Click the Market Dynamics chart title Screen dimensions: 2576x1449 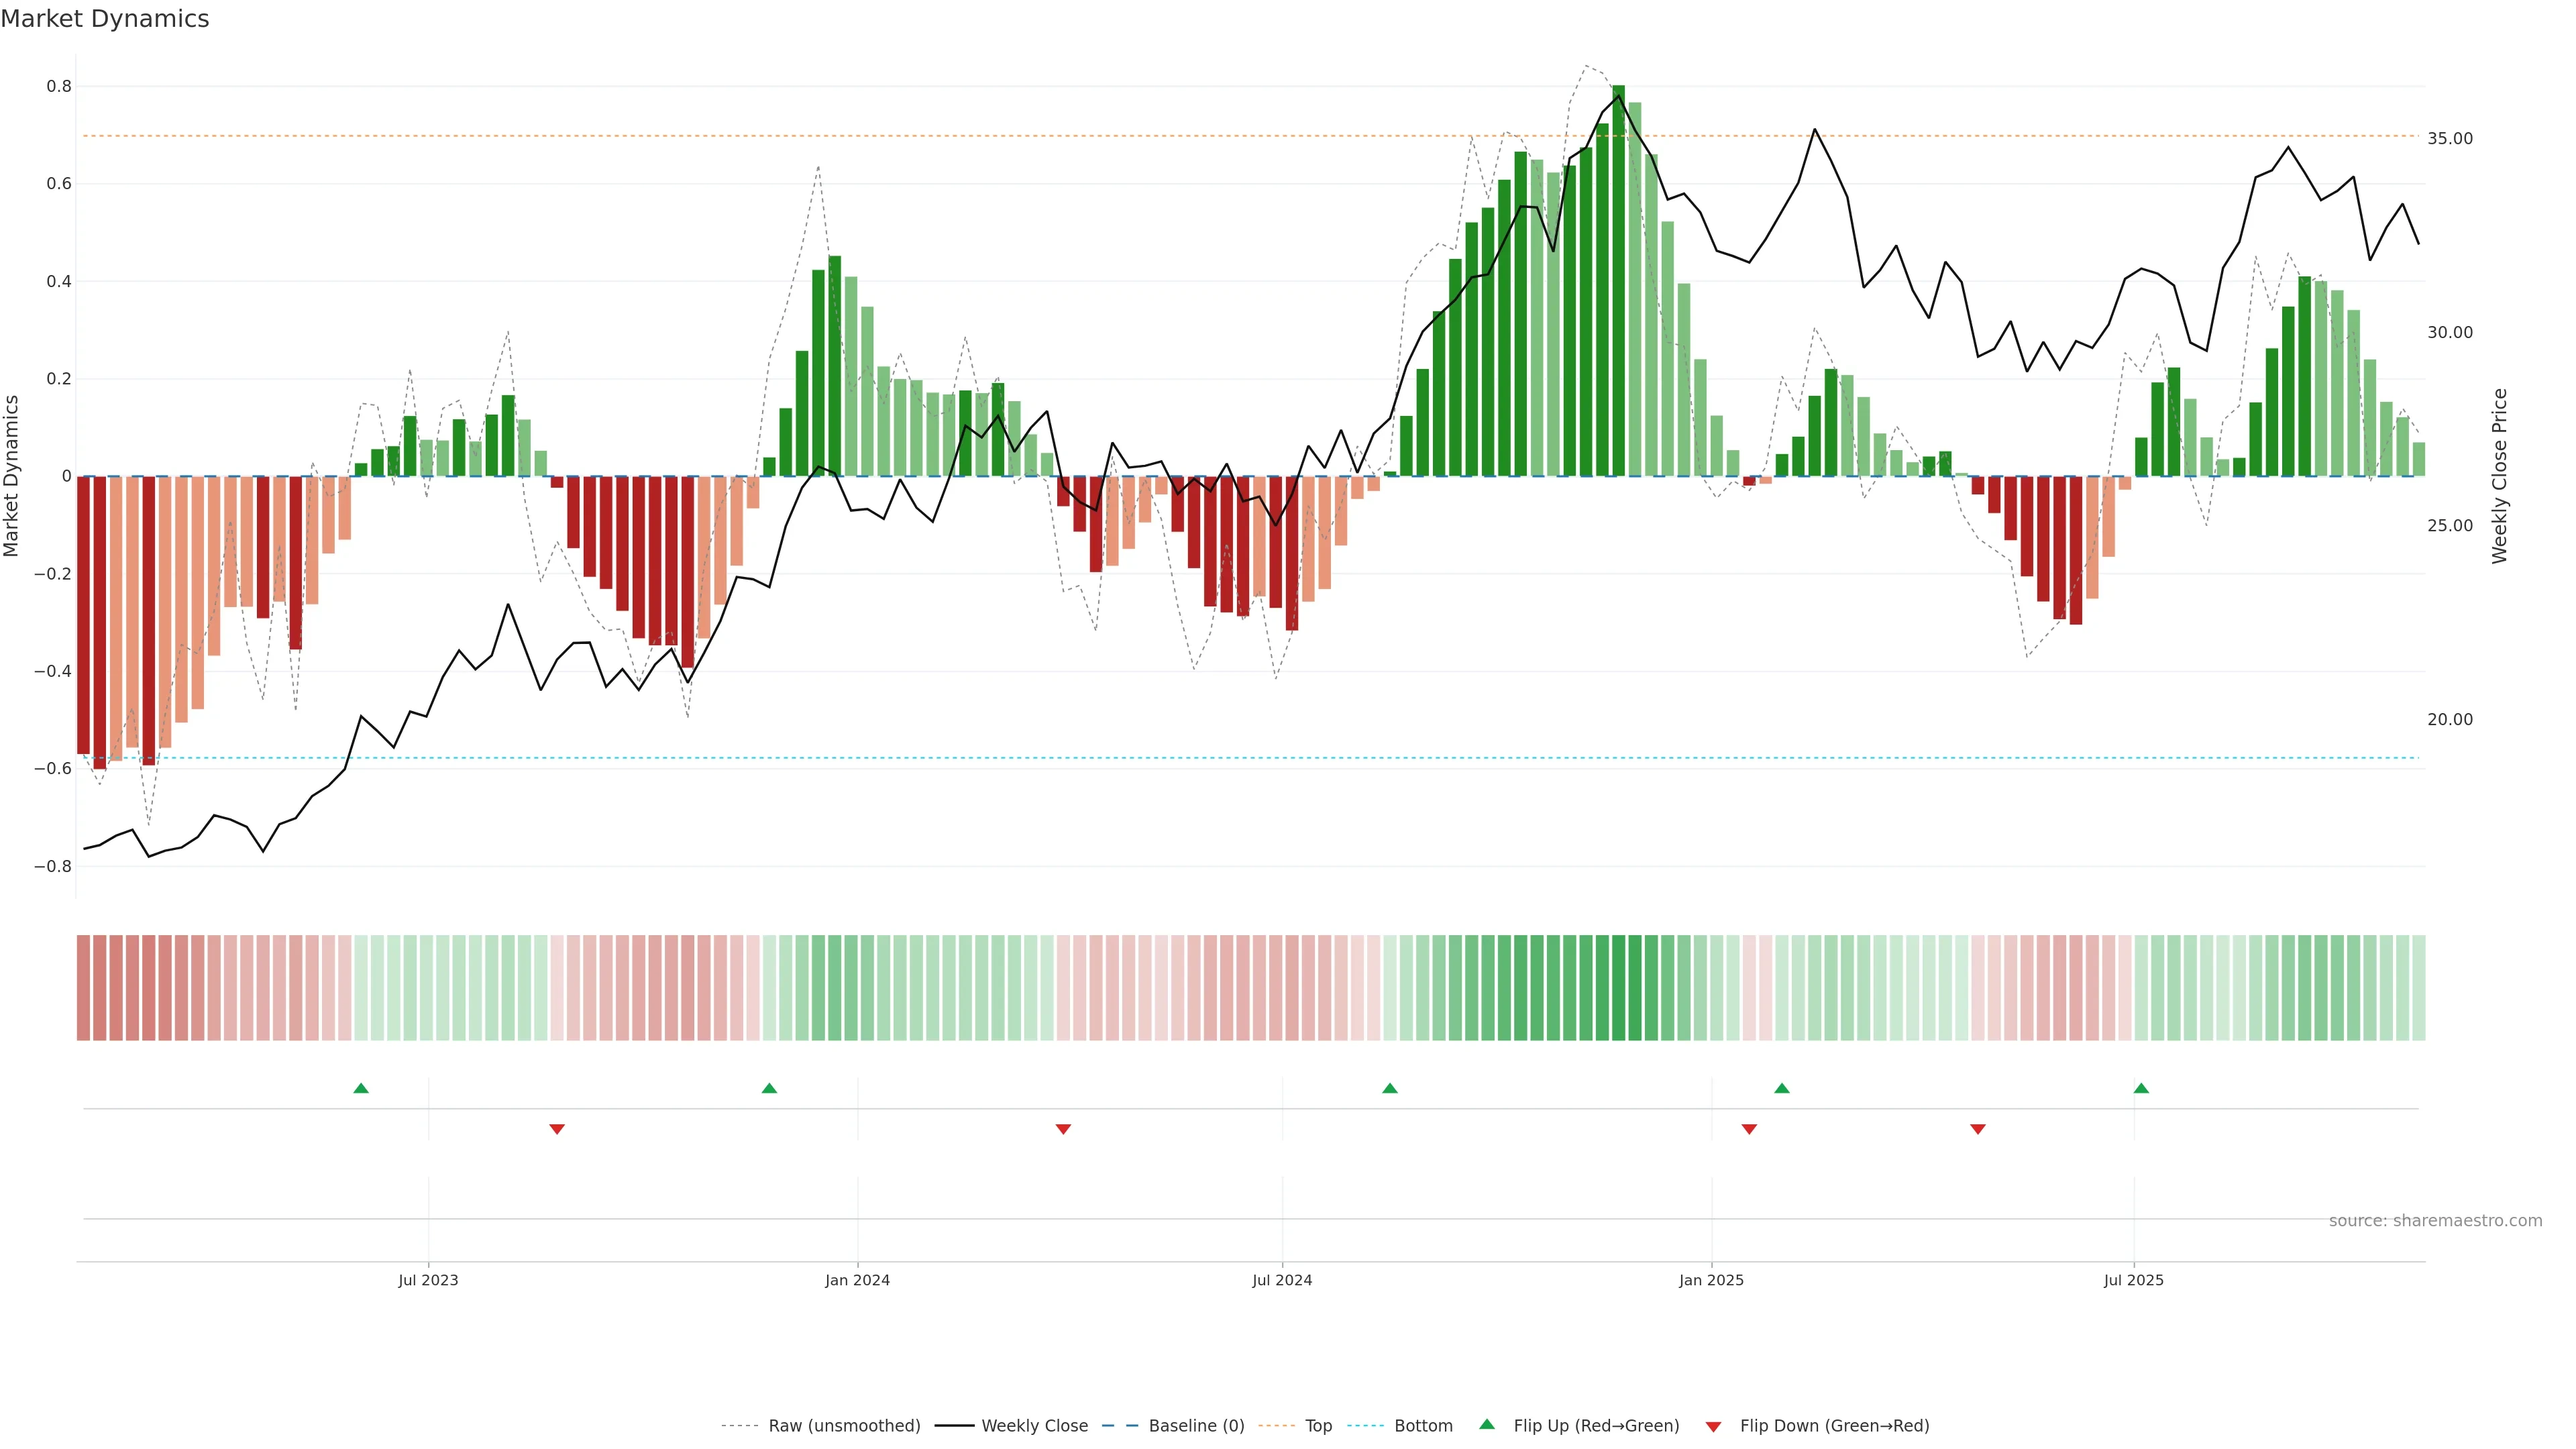point(105,19)
